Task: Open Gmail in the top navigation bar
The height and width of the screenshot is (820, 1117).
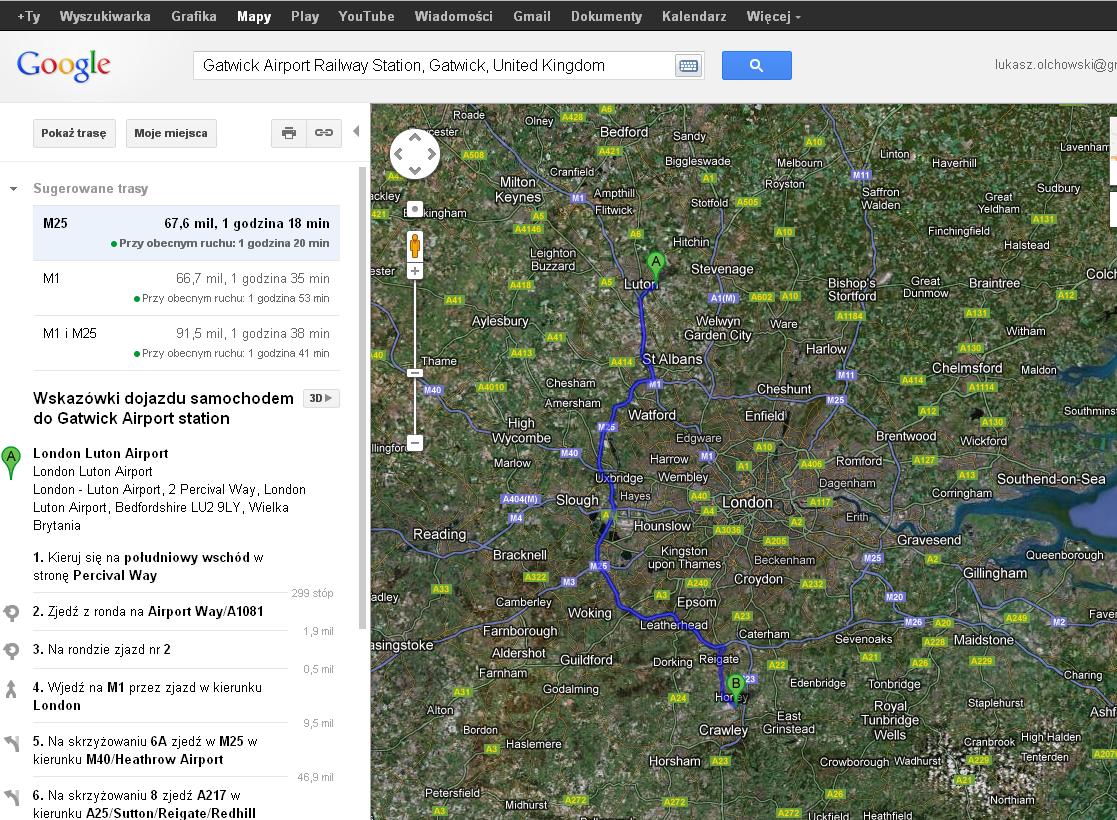Action: [531, 16]
